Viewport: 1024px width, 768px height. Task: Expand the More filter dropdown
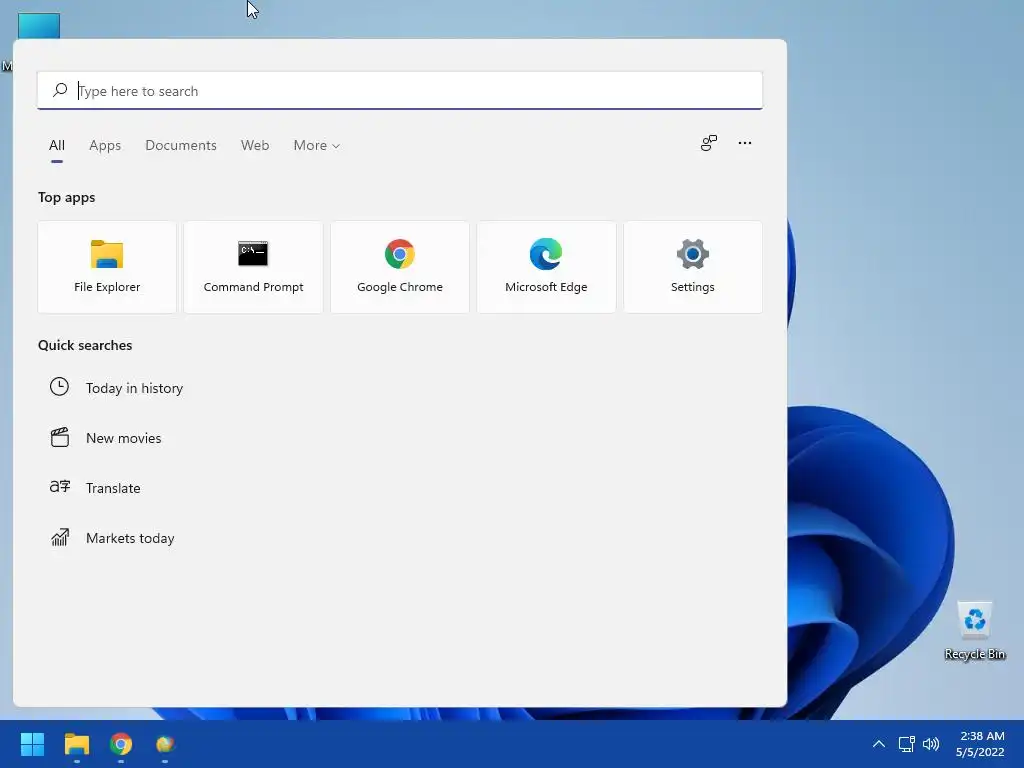tap(317, 146)
